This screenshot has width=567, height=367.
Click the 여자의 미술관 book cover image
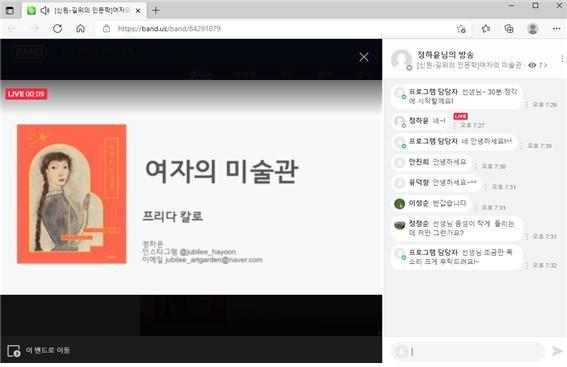[72, 194]
